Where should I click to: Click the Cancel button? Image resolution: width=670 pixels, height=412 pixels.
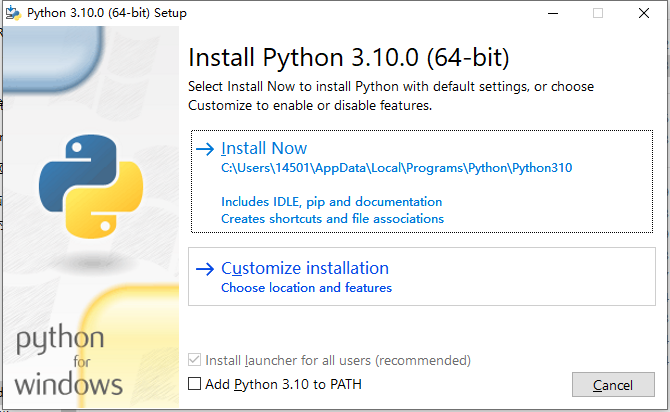point(612,385)
